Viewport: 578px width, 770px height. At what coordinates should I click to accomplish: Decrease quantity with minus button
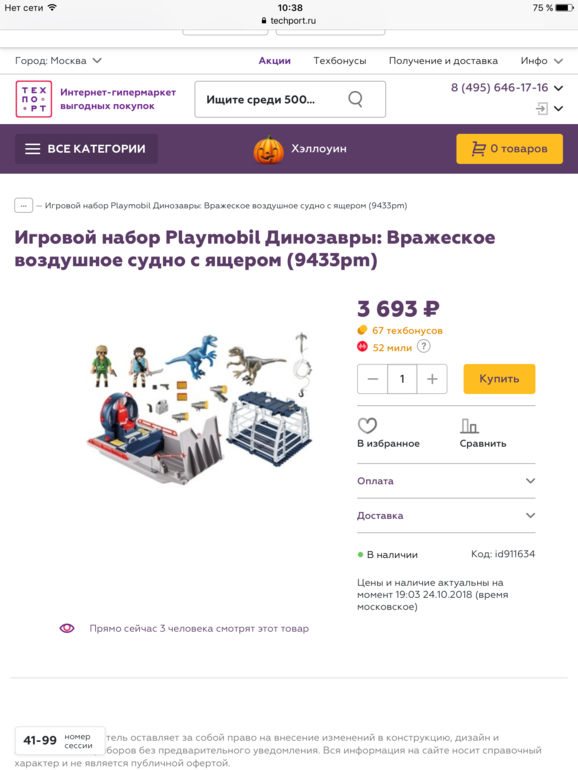pyautogui.click(x=372, y=379)
